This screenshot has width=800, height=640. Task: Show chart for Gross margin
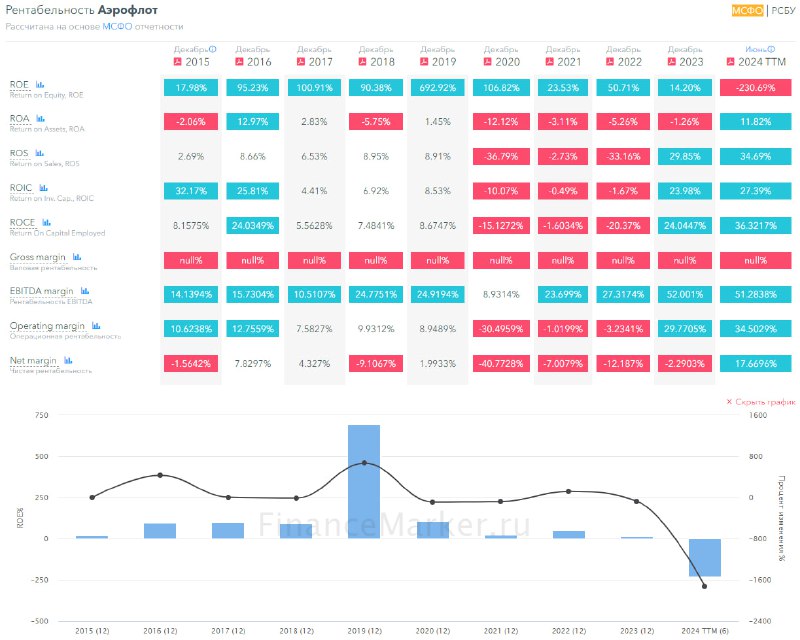click(x=77, y=257)
